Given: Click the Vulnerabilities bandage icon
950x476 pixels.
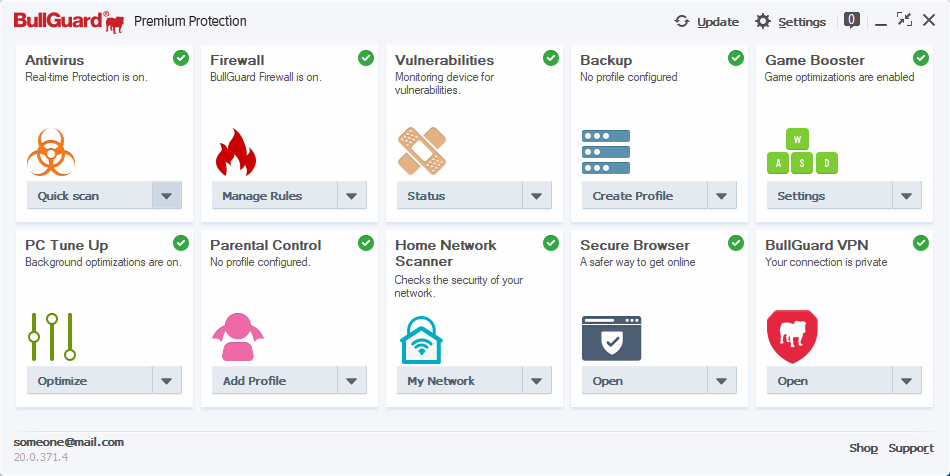Looking at the screenshot, I should click(x=422, y=151).
